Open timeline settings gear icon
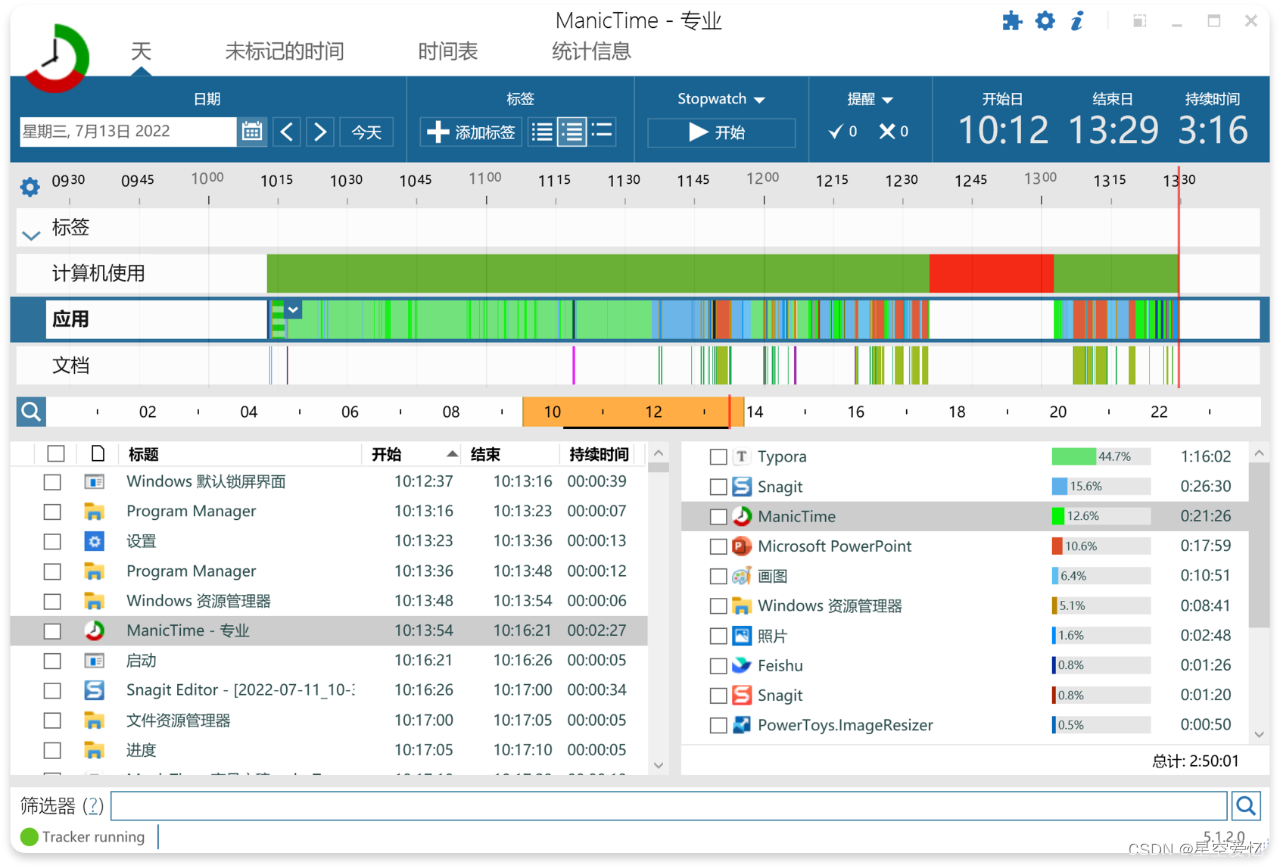1280x868 pixels. pyautogui.click(x=30, y=187)
